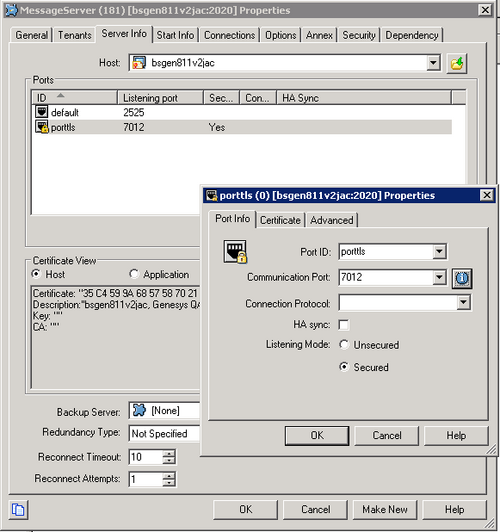Image resolution: width=500 pixels, height=532 pixels.
Task: Select the porttls secured port row icon
Action: pos(42,127)
